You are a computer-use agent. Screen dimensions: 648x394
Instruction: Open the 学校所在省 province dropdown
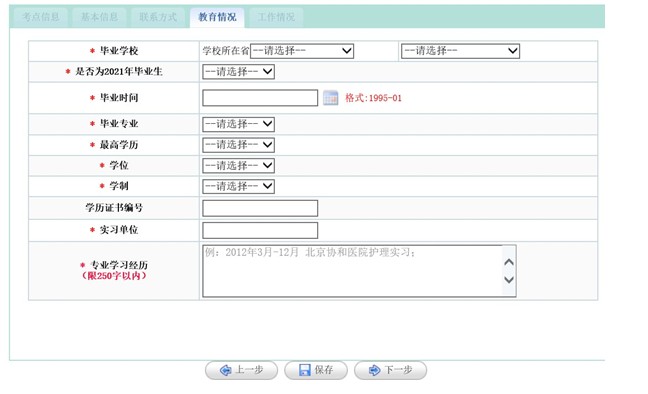click(302, 51)
